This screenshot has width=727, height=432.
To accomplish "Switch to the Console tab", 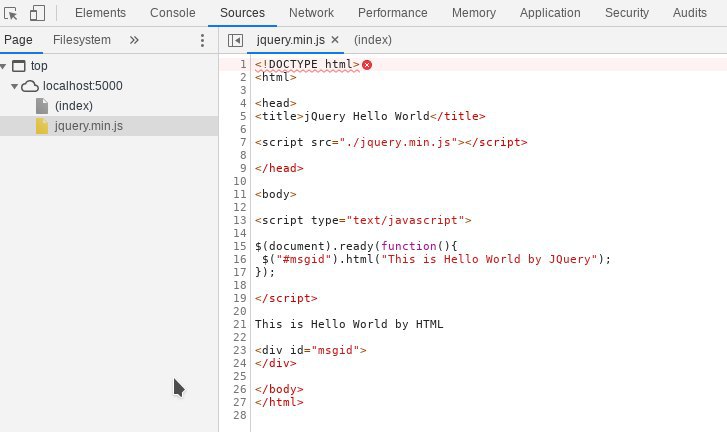I will pos(172,13).
